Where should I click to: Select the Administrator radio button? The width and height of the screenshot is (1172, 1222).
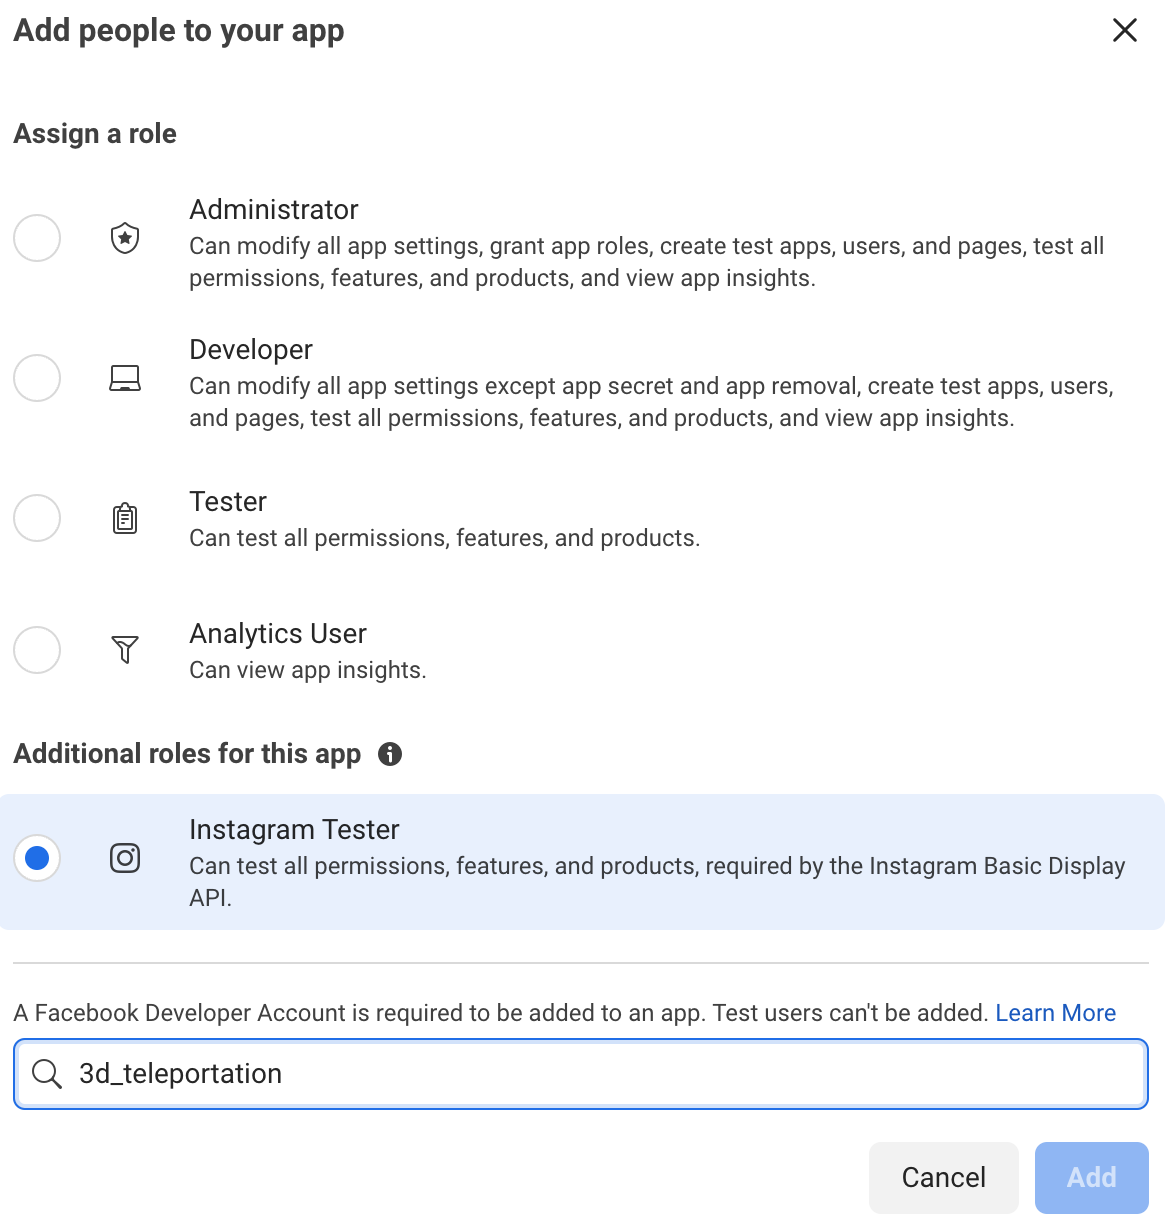37,238
